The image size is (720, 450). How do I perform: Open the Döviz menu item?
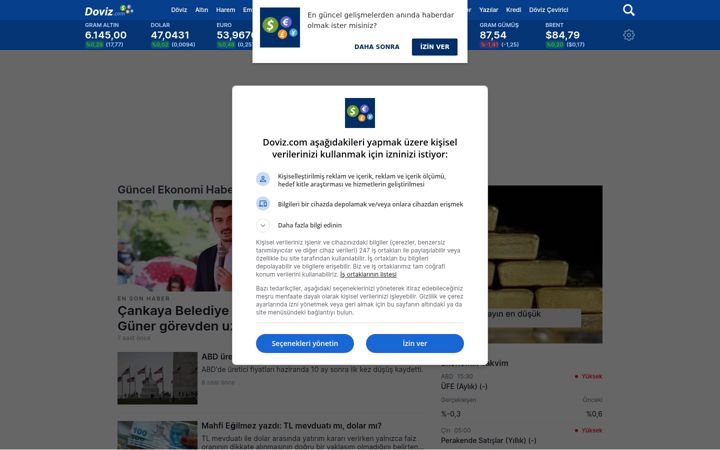179,10
